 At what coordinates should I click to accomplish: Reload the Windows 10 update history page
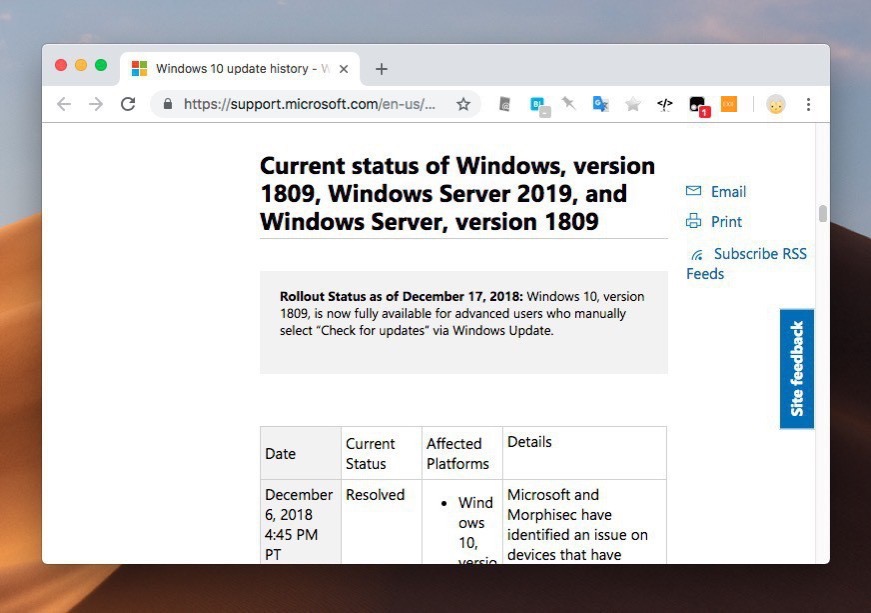[128, 104]
